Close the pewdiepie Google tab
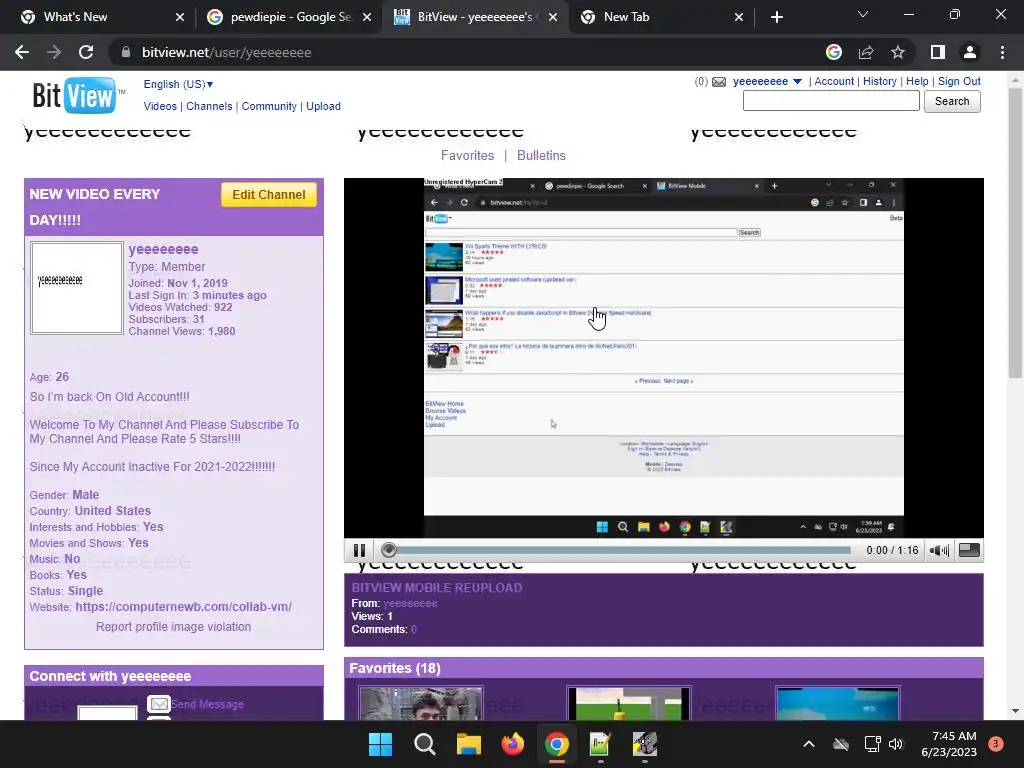This screenshot has width=1024, height=768. click(367, 17)
